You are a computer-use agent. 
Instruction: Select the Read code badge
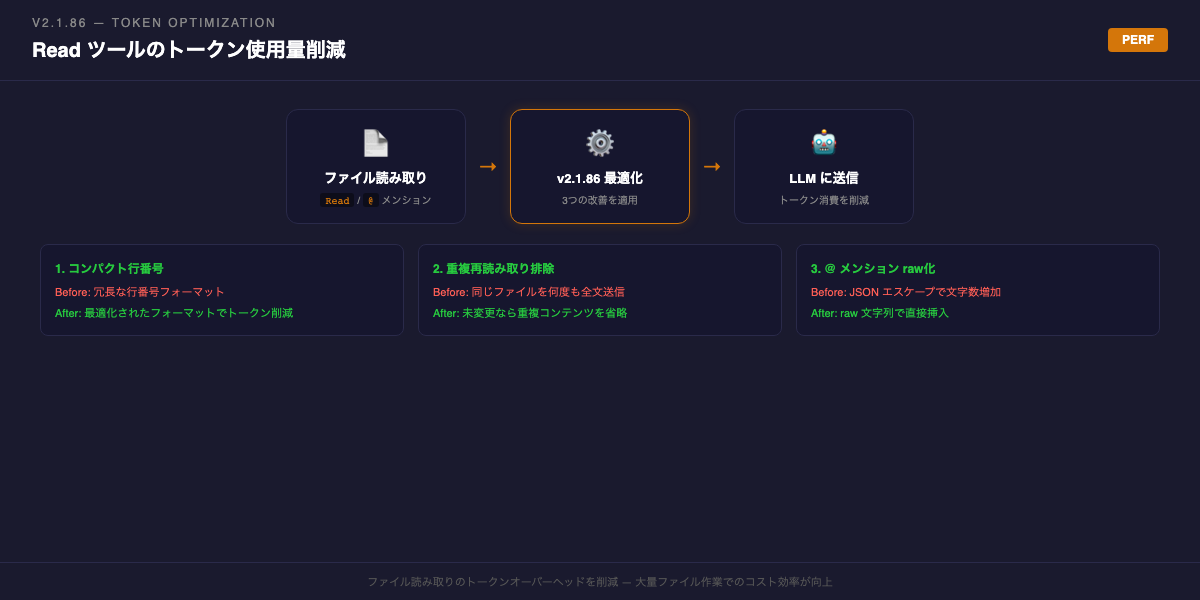click(x=337, y=200)
